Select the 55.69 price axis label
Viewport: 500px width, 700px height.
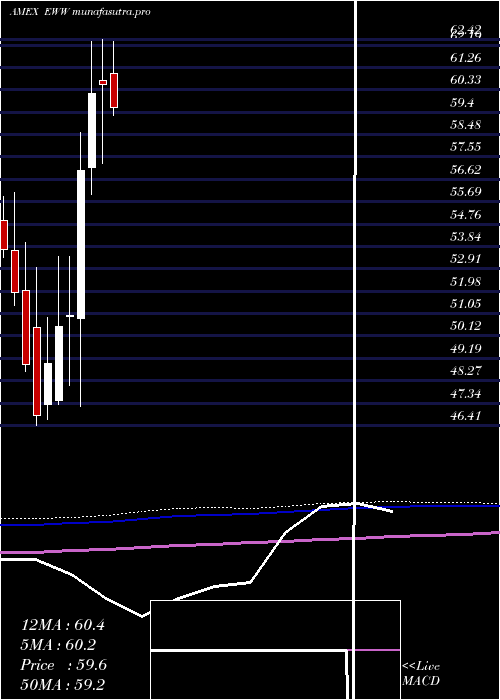tap(466, 192)
